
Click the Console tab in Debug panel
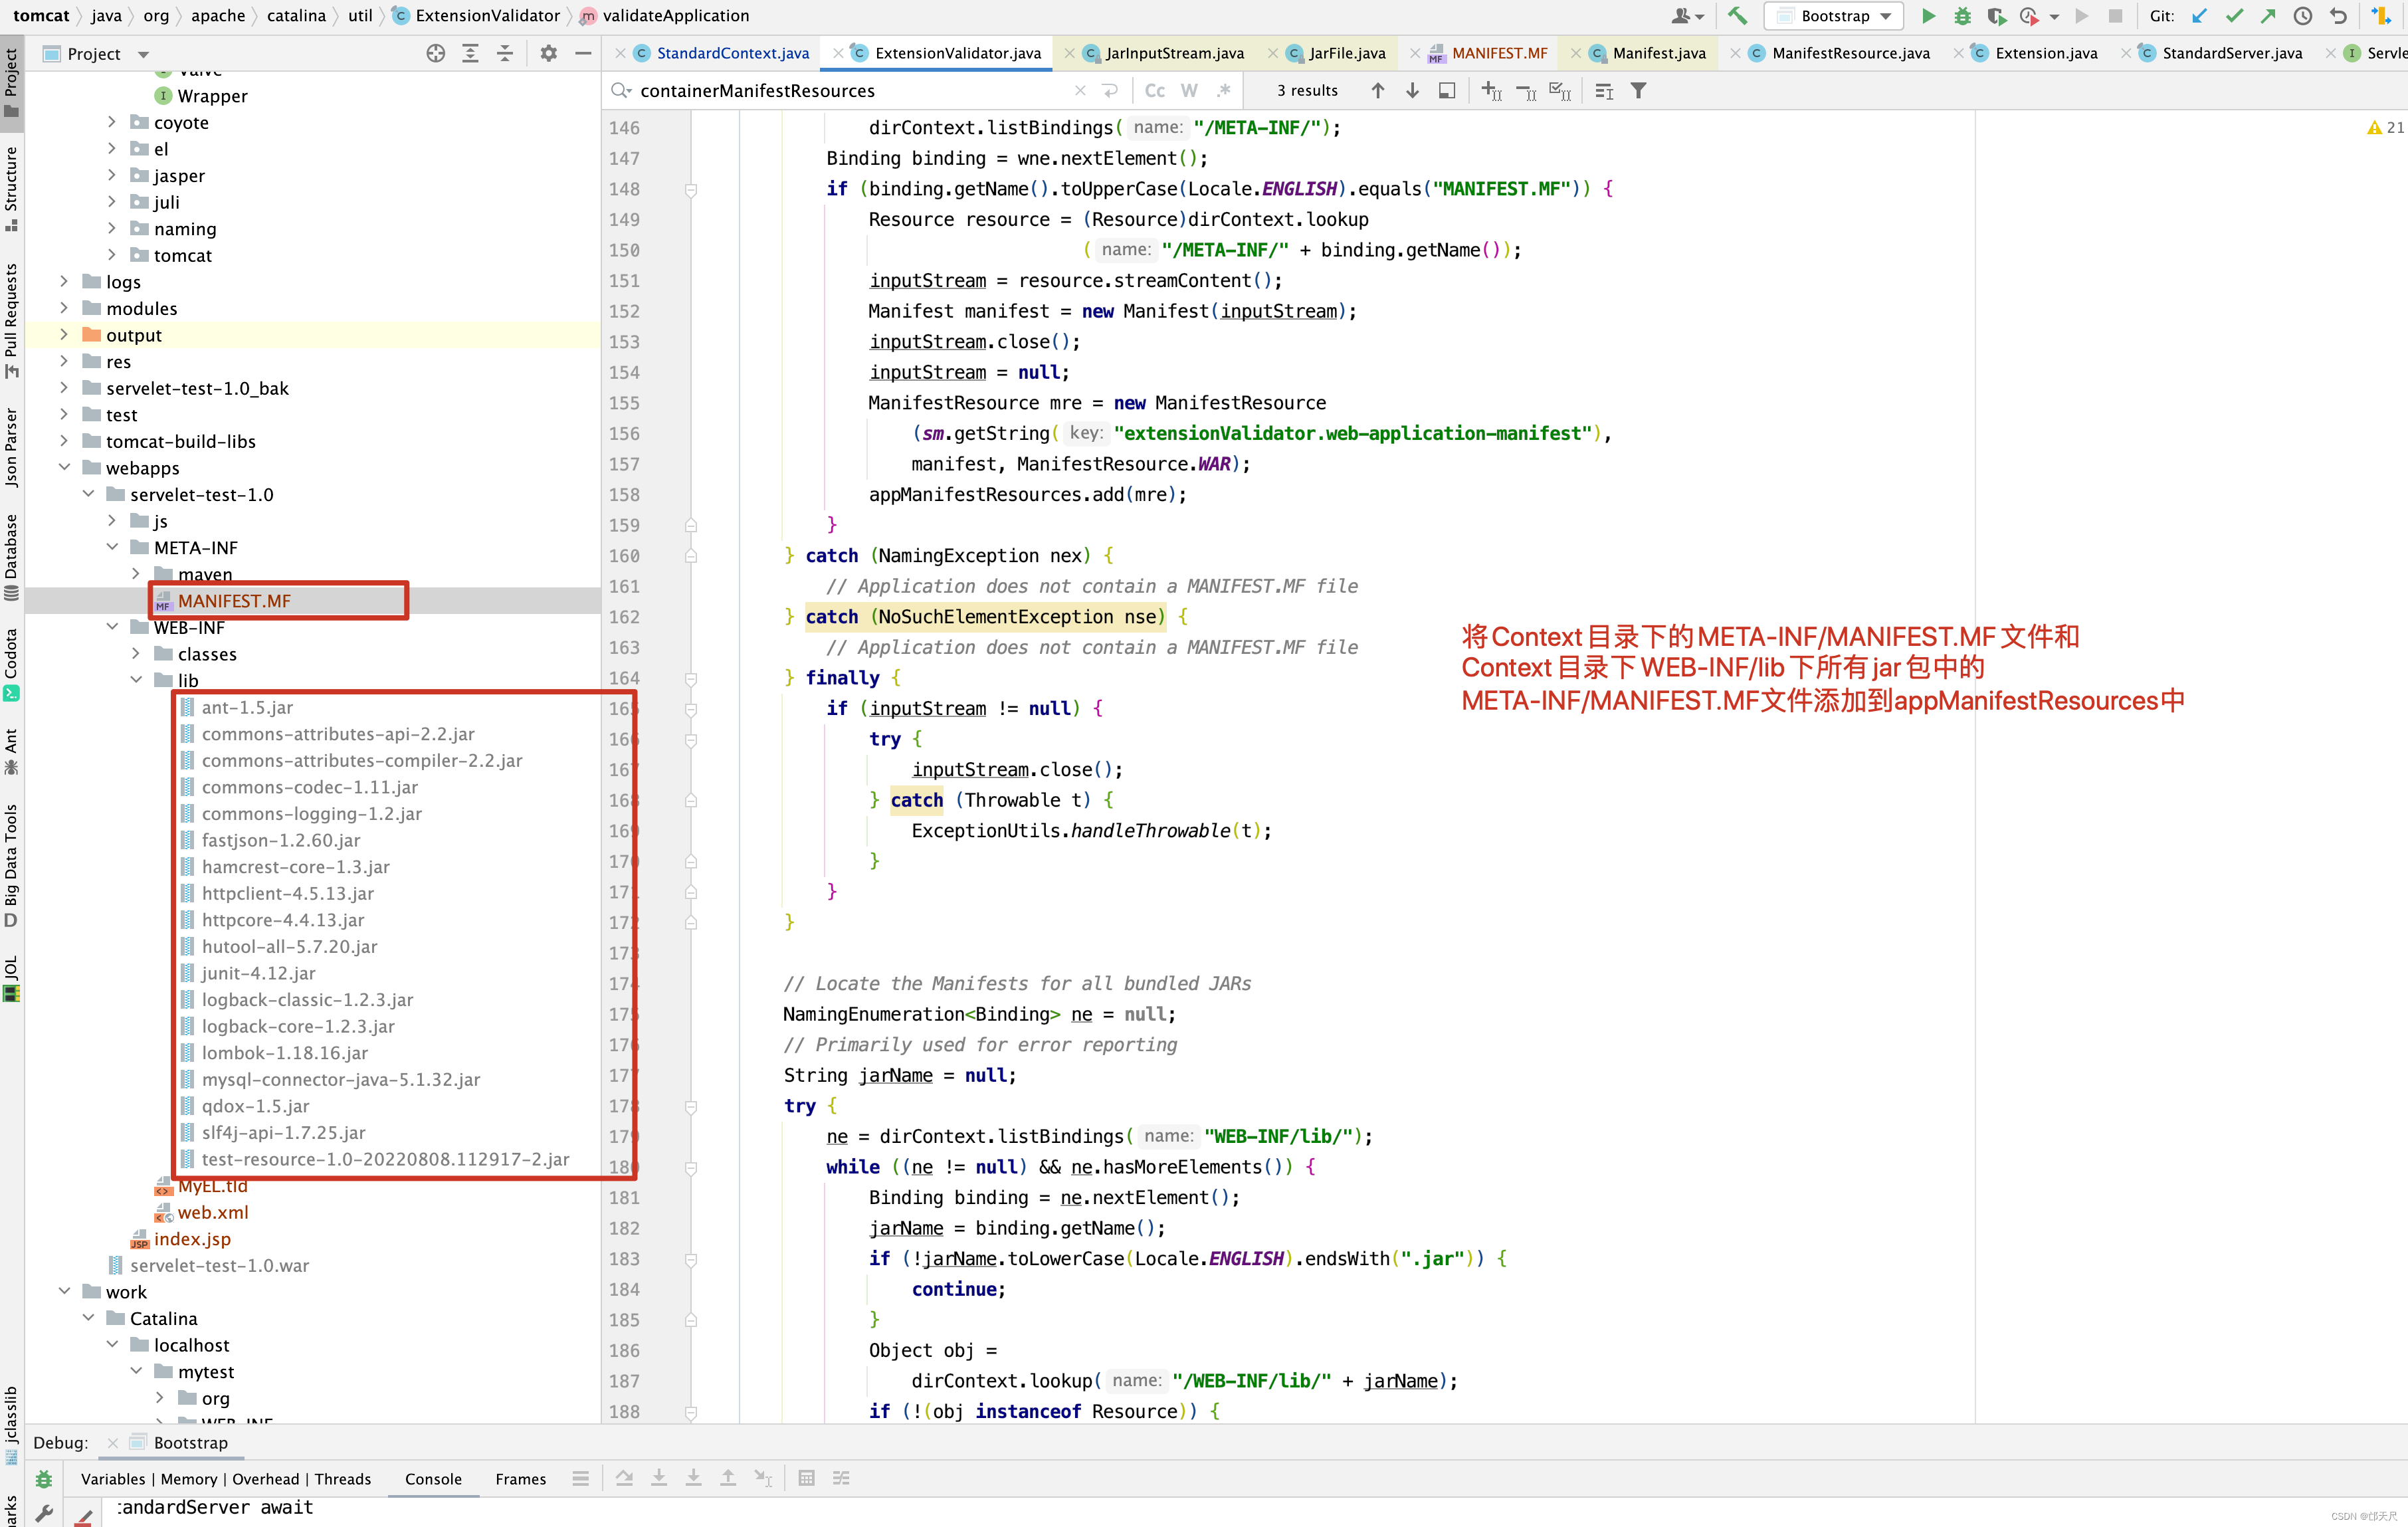tap(432, 1476)
